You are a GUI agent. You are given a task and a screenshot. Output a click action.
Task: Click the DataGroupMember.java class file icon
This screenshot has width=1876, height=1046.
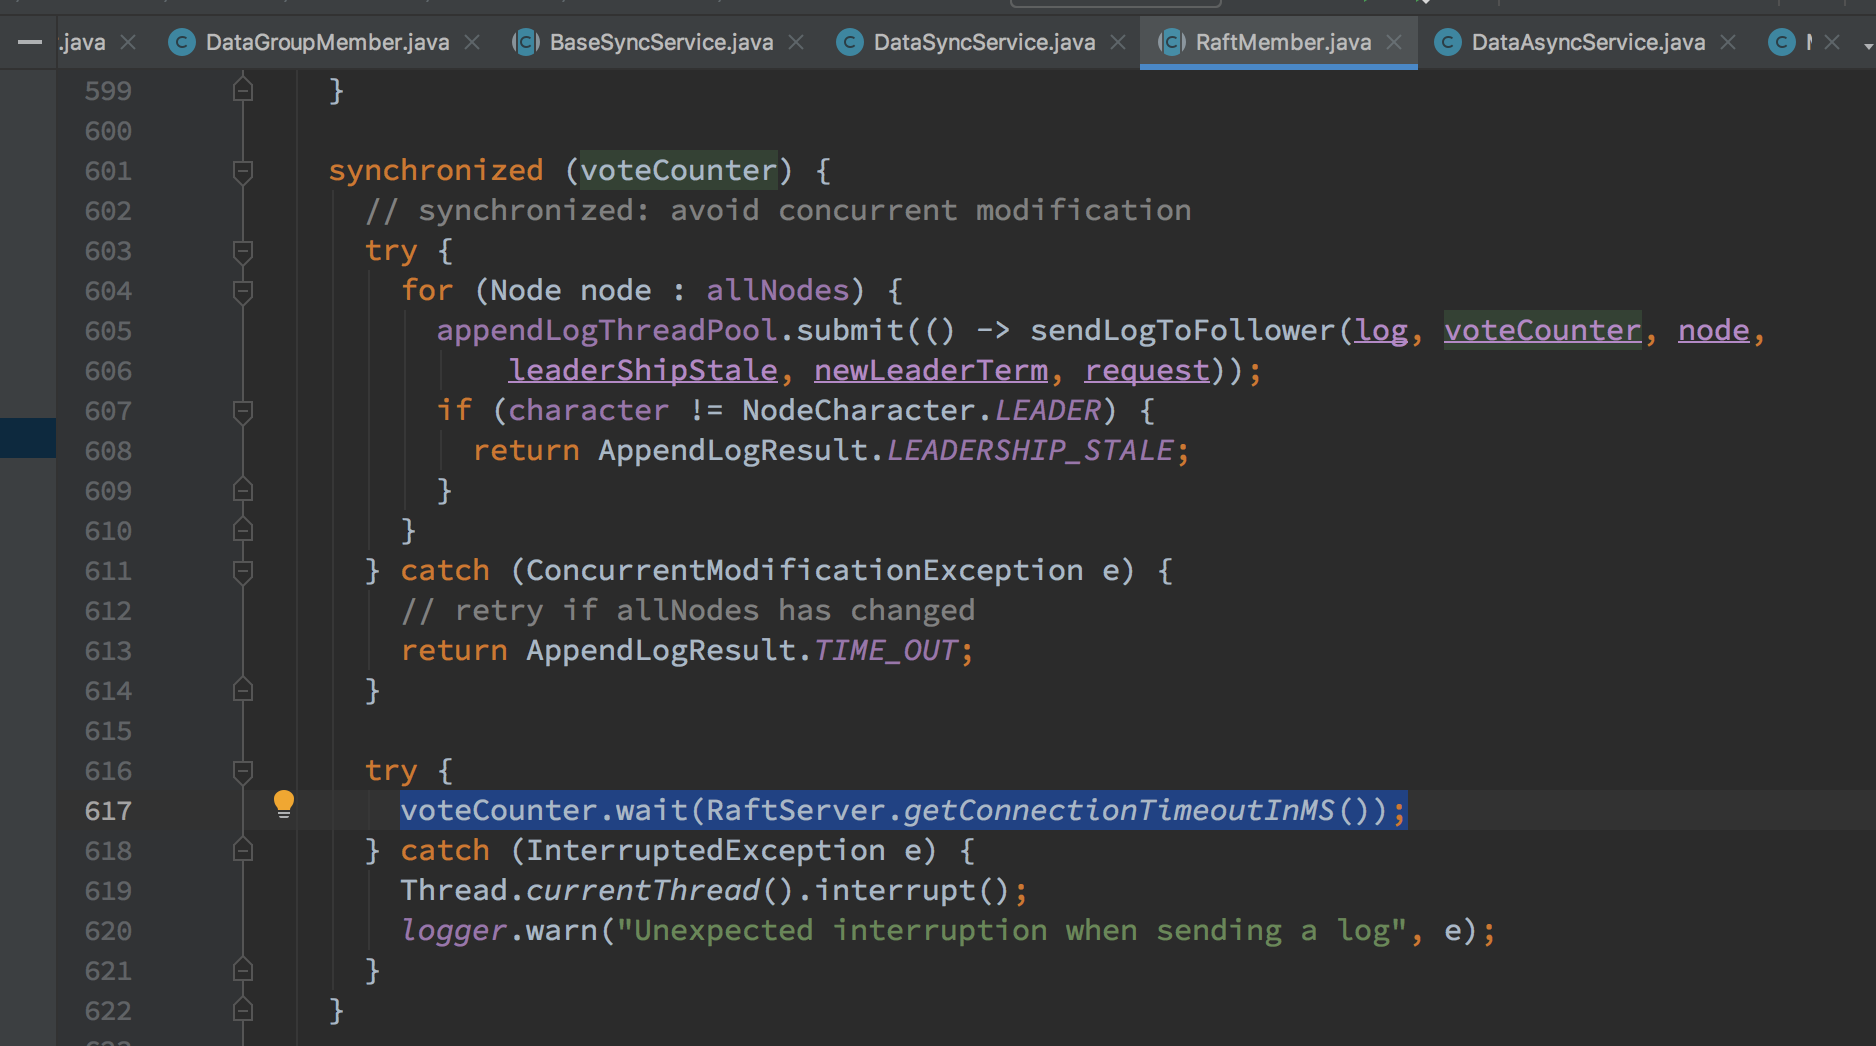(x=182, y=42)
